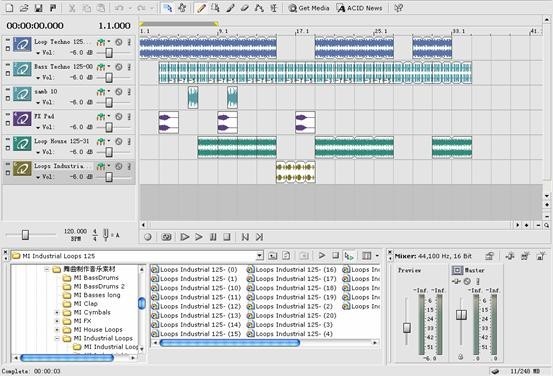
Task: Start Preview play in Explorer toolbar
Action: click(322, 255)
